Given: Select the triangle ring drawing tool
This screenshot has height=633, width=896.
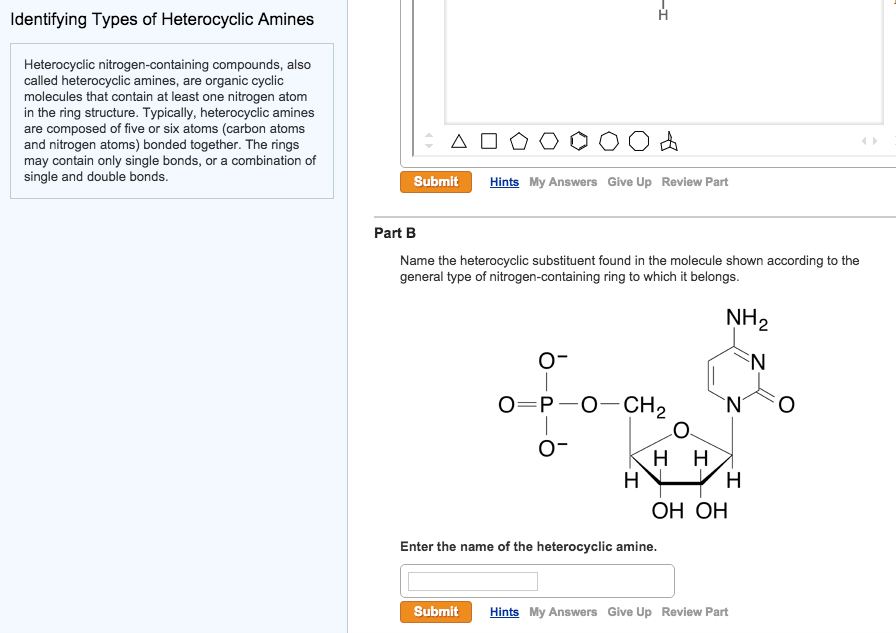Looking at the screenshot, I should click(x=459, y=141).
